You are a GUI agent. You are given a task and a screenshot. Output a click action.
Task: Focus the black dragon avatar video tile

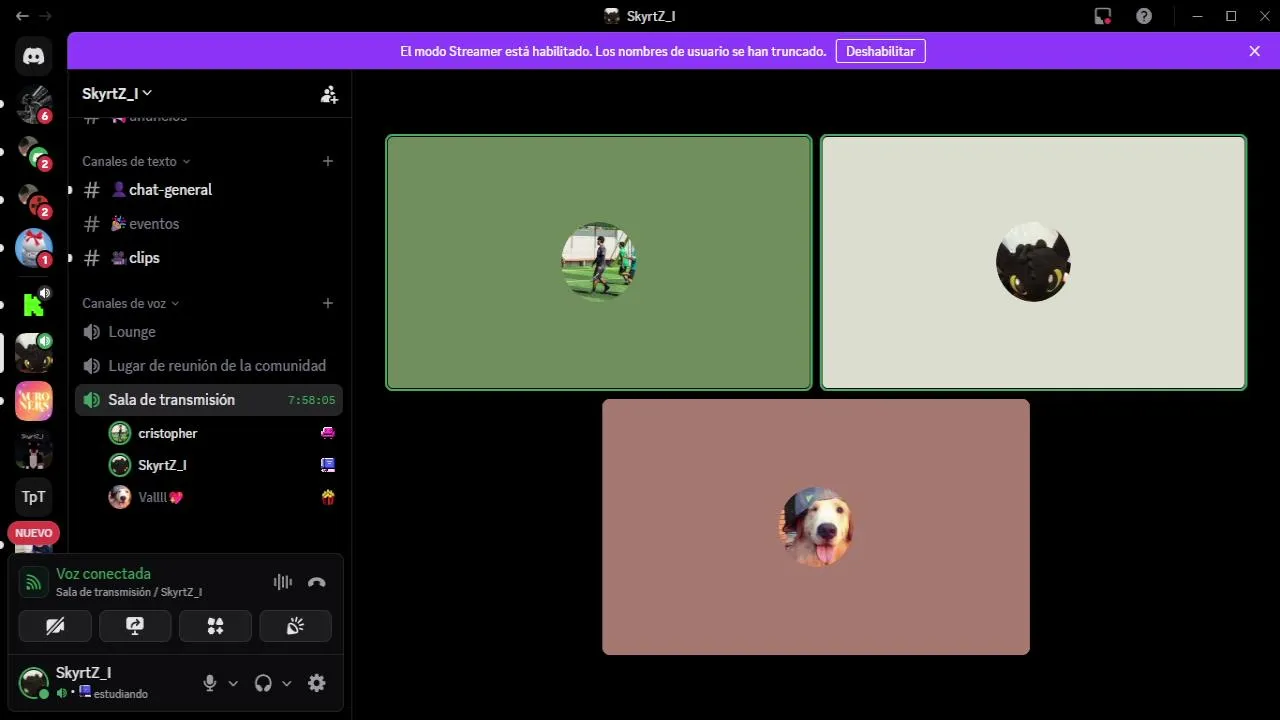pyautogui.click(x=1033, y=262)
